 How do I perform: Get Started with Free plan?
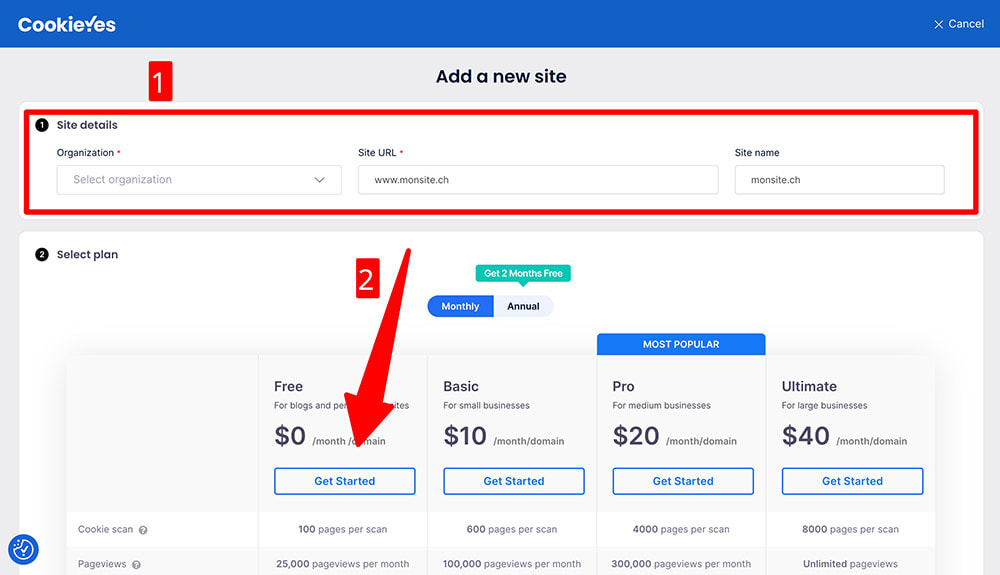(344, 481)
